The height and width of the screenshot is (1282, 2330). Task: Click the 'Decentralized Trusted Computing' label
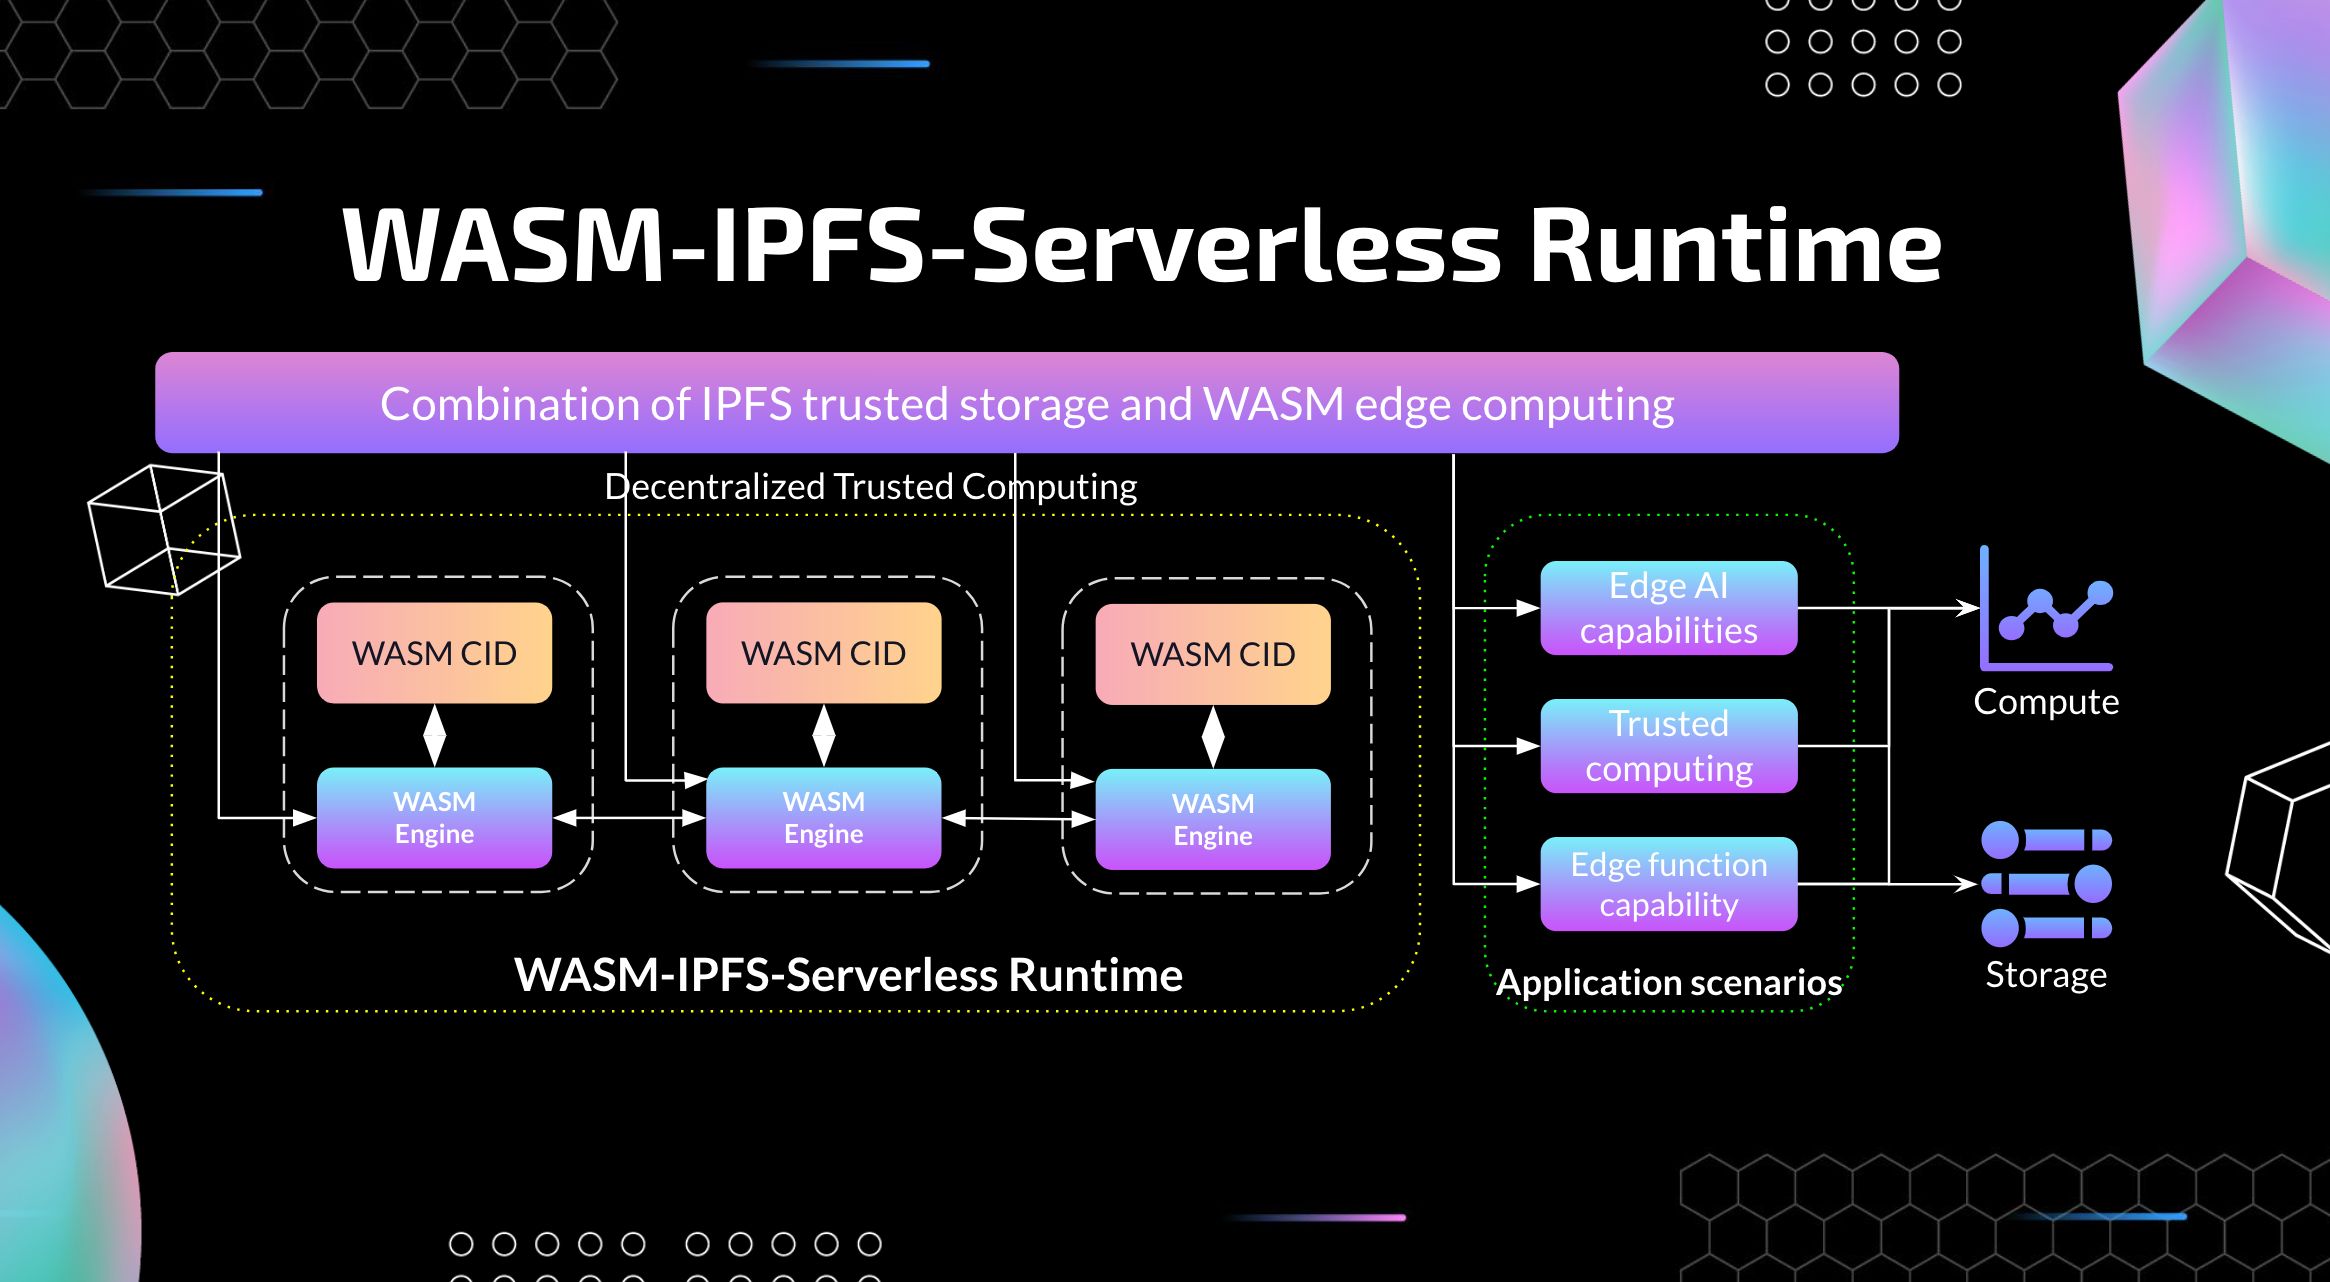tap(871, 487)
